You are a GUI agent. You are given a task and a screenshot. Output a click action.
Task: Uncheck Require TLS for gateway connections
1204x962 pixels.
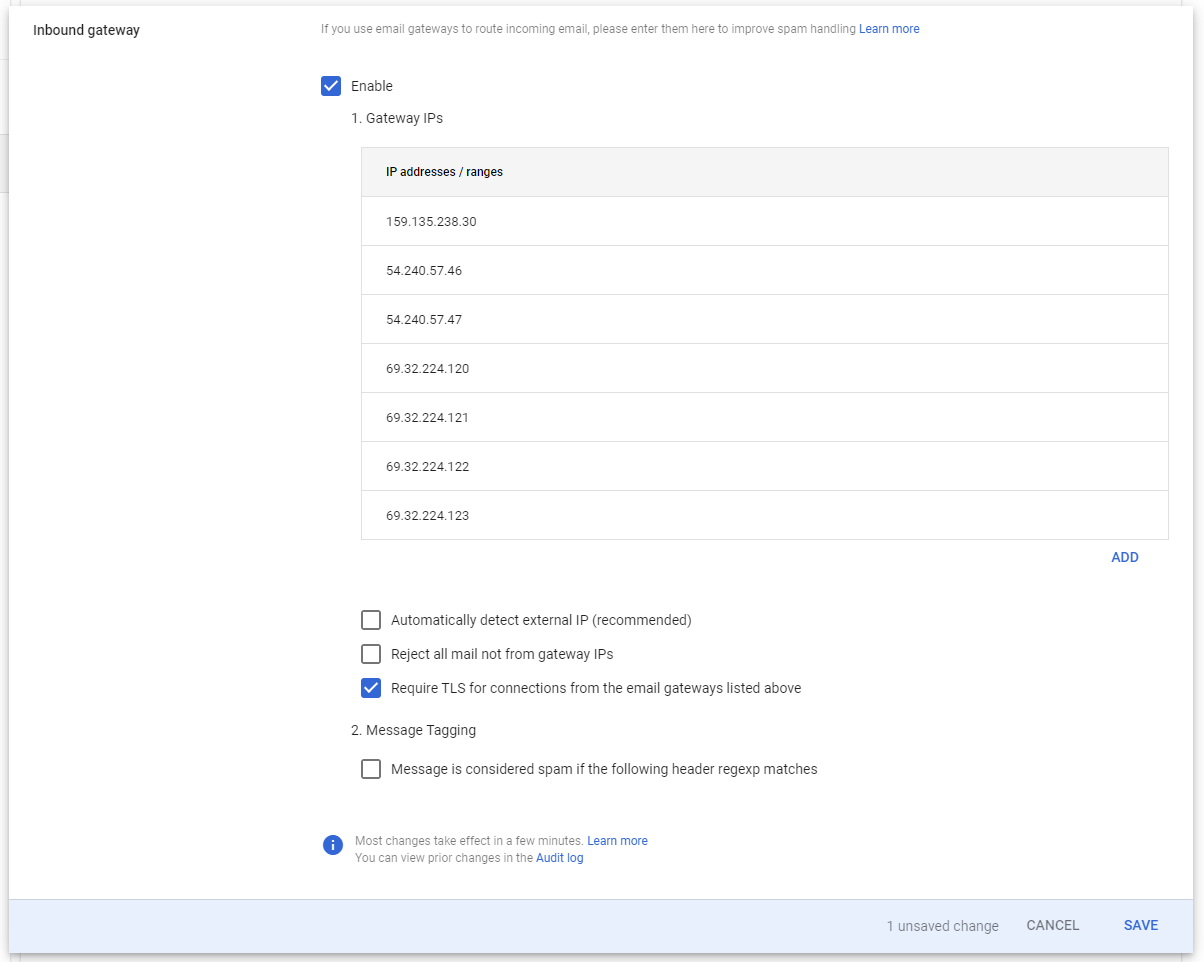[371, 688]
